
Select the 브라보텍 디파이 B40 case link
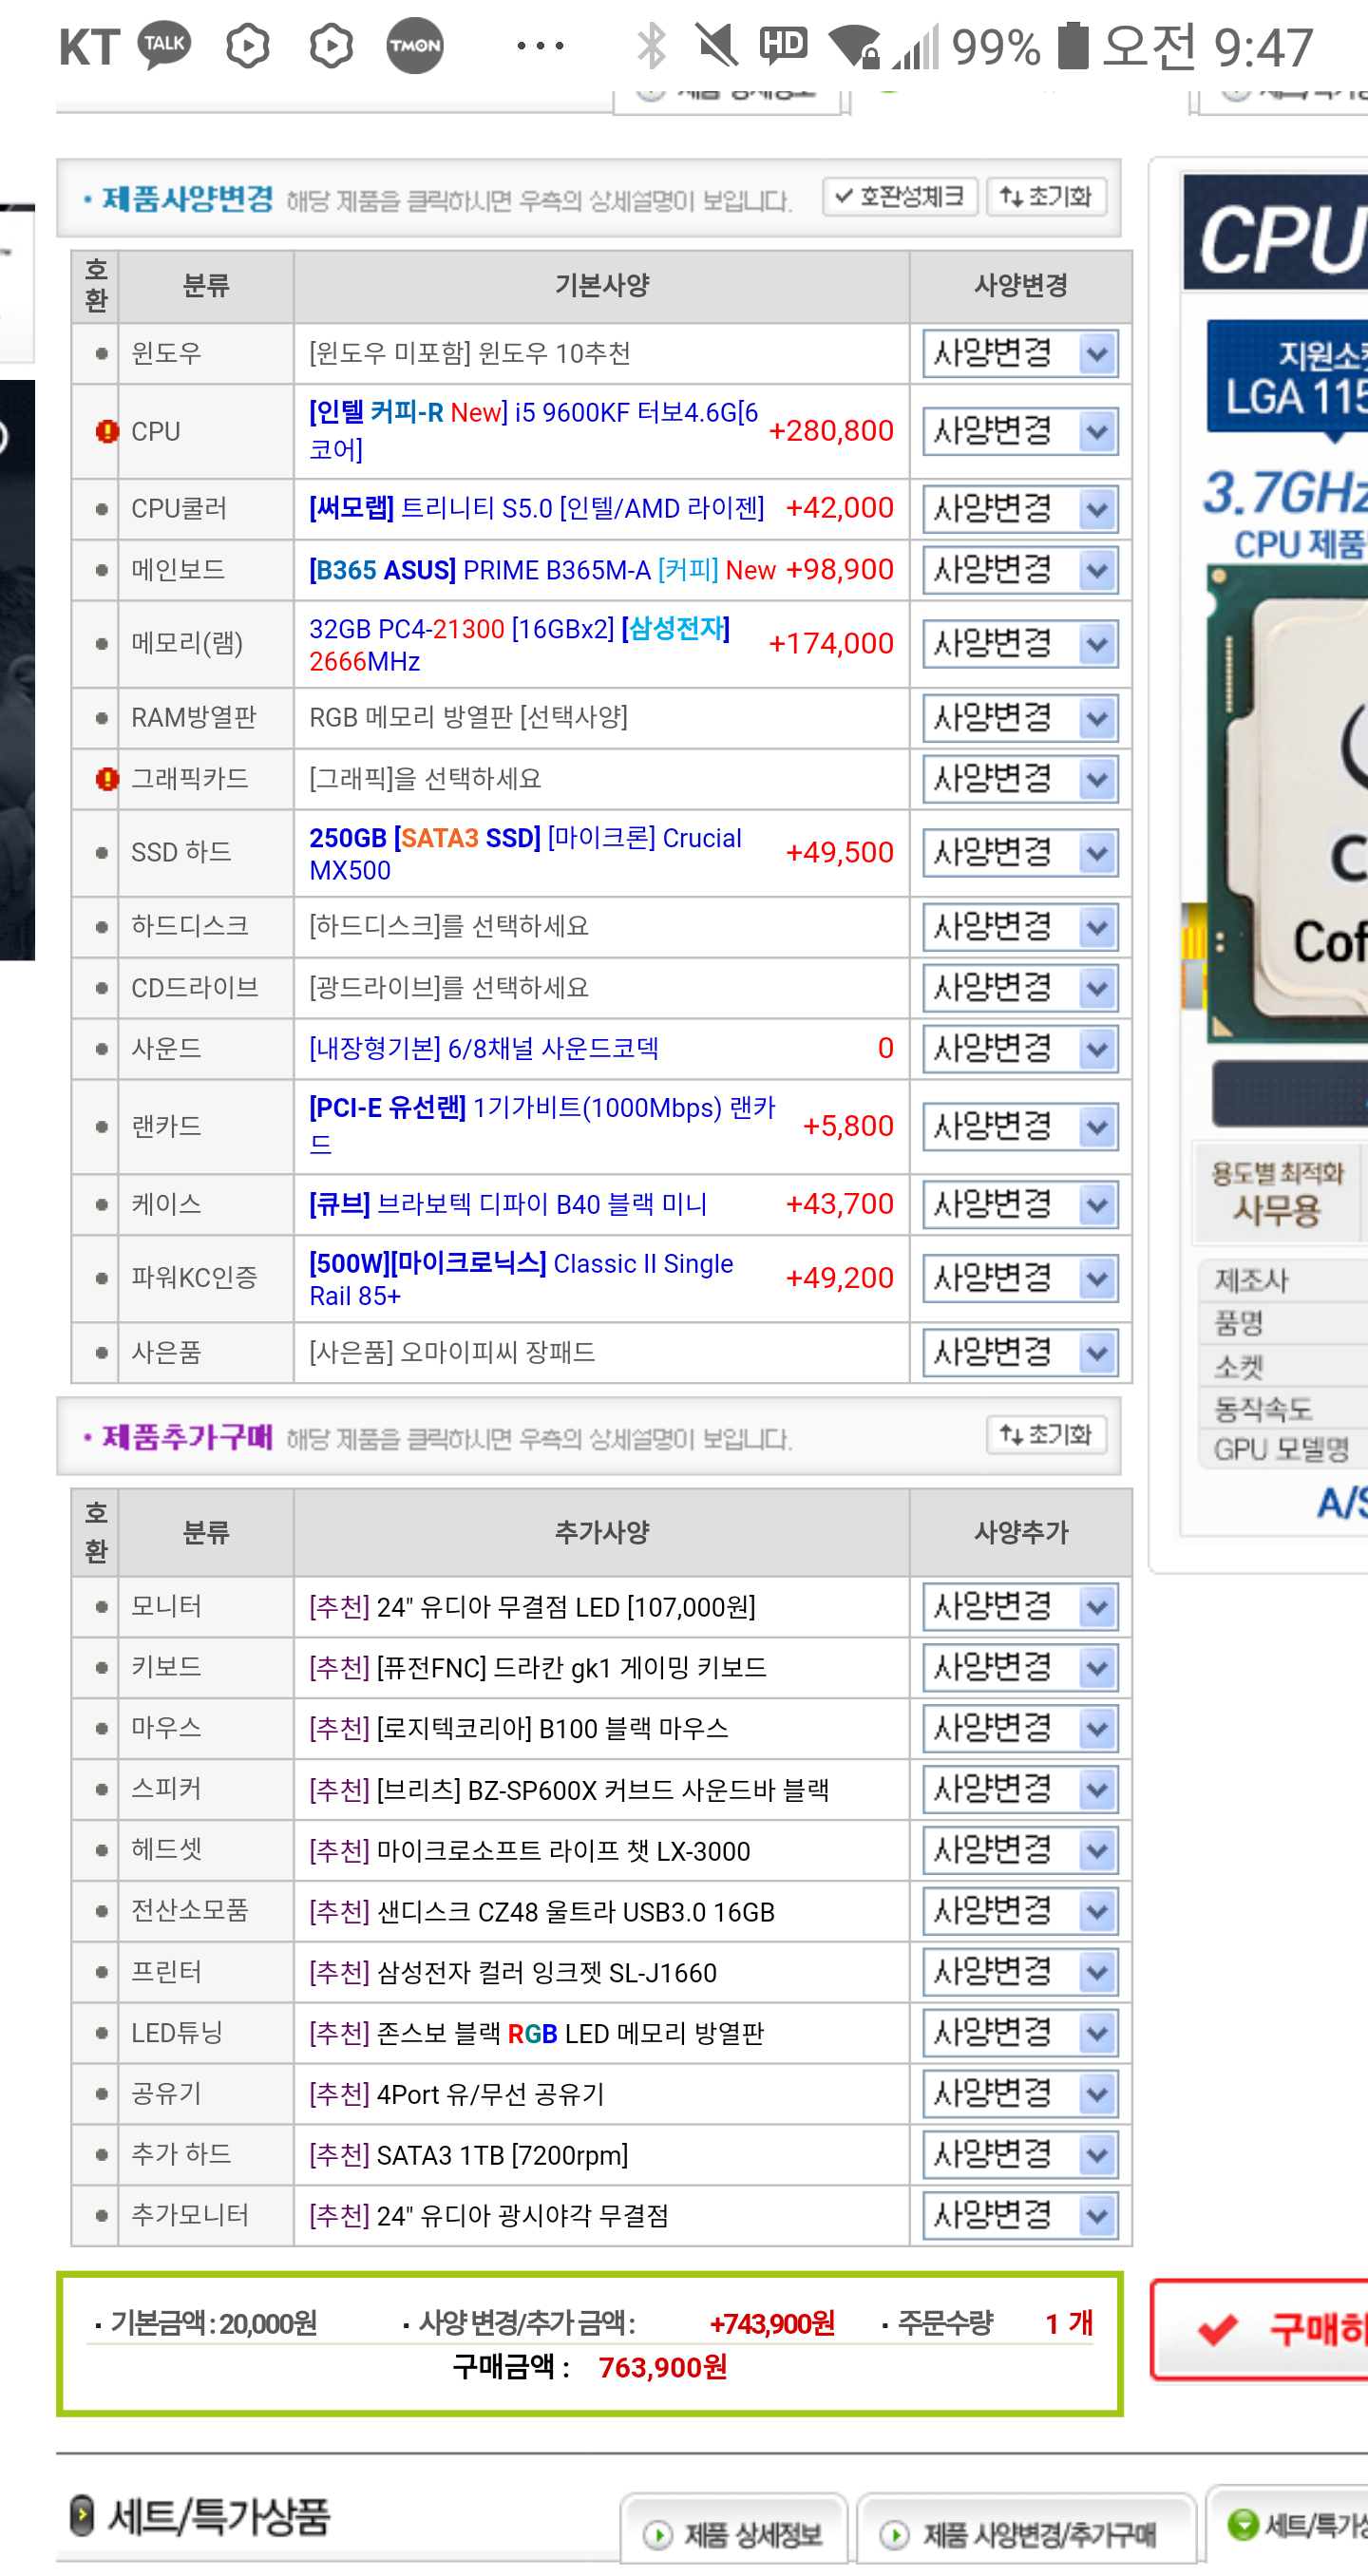click(508, 1204)
